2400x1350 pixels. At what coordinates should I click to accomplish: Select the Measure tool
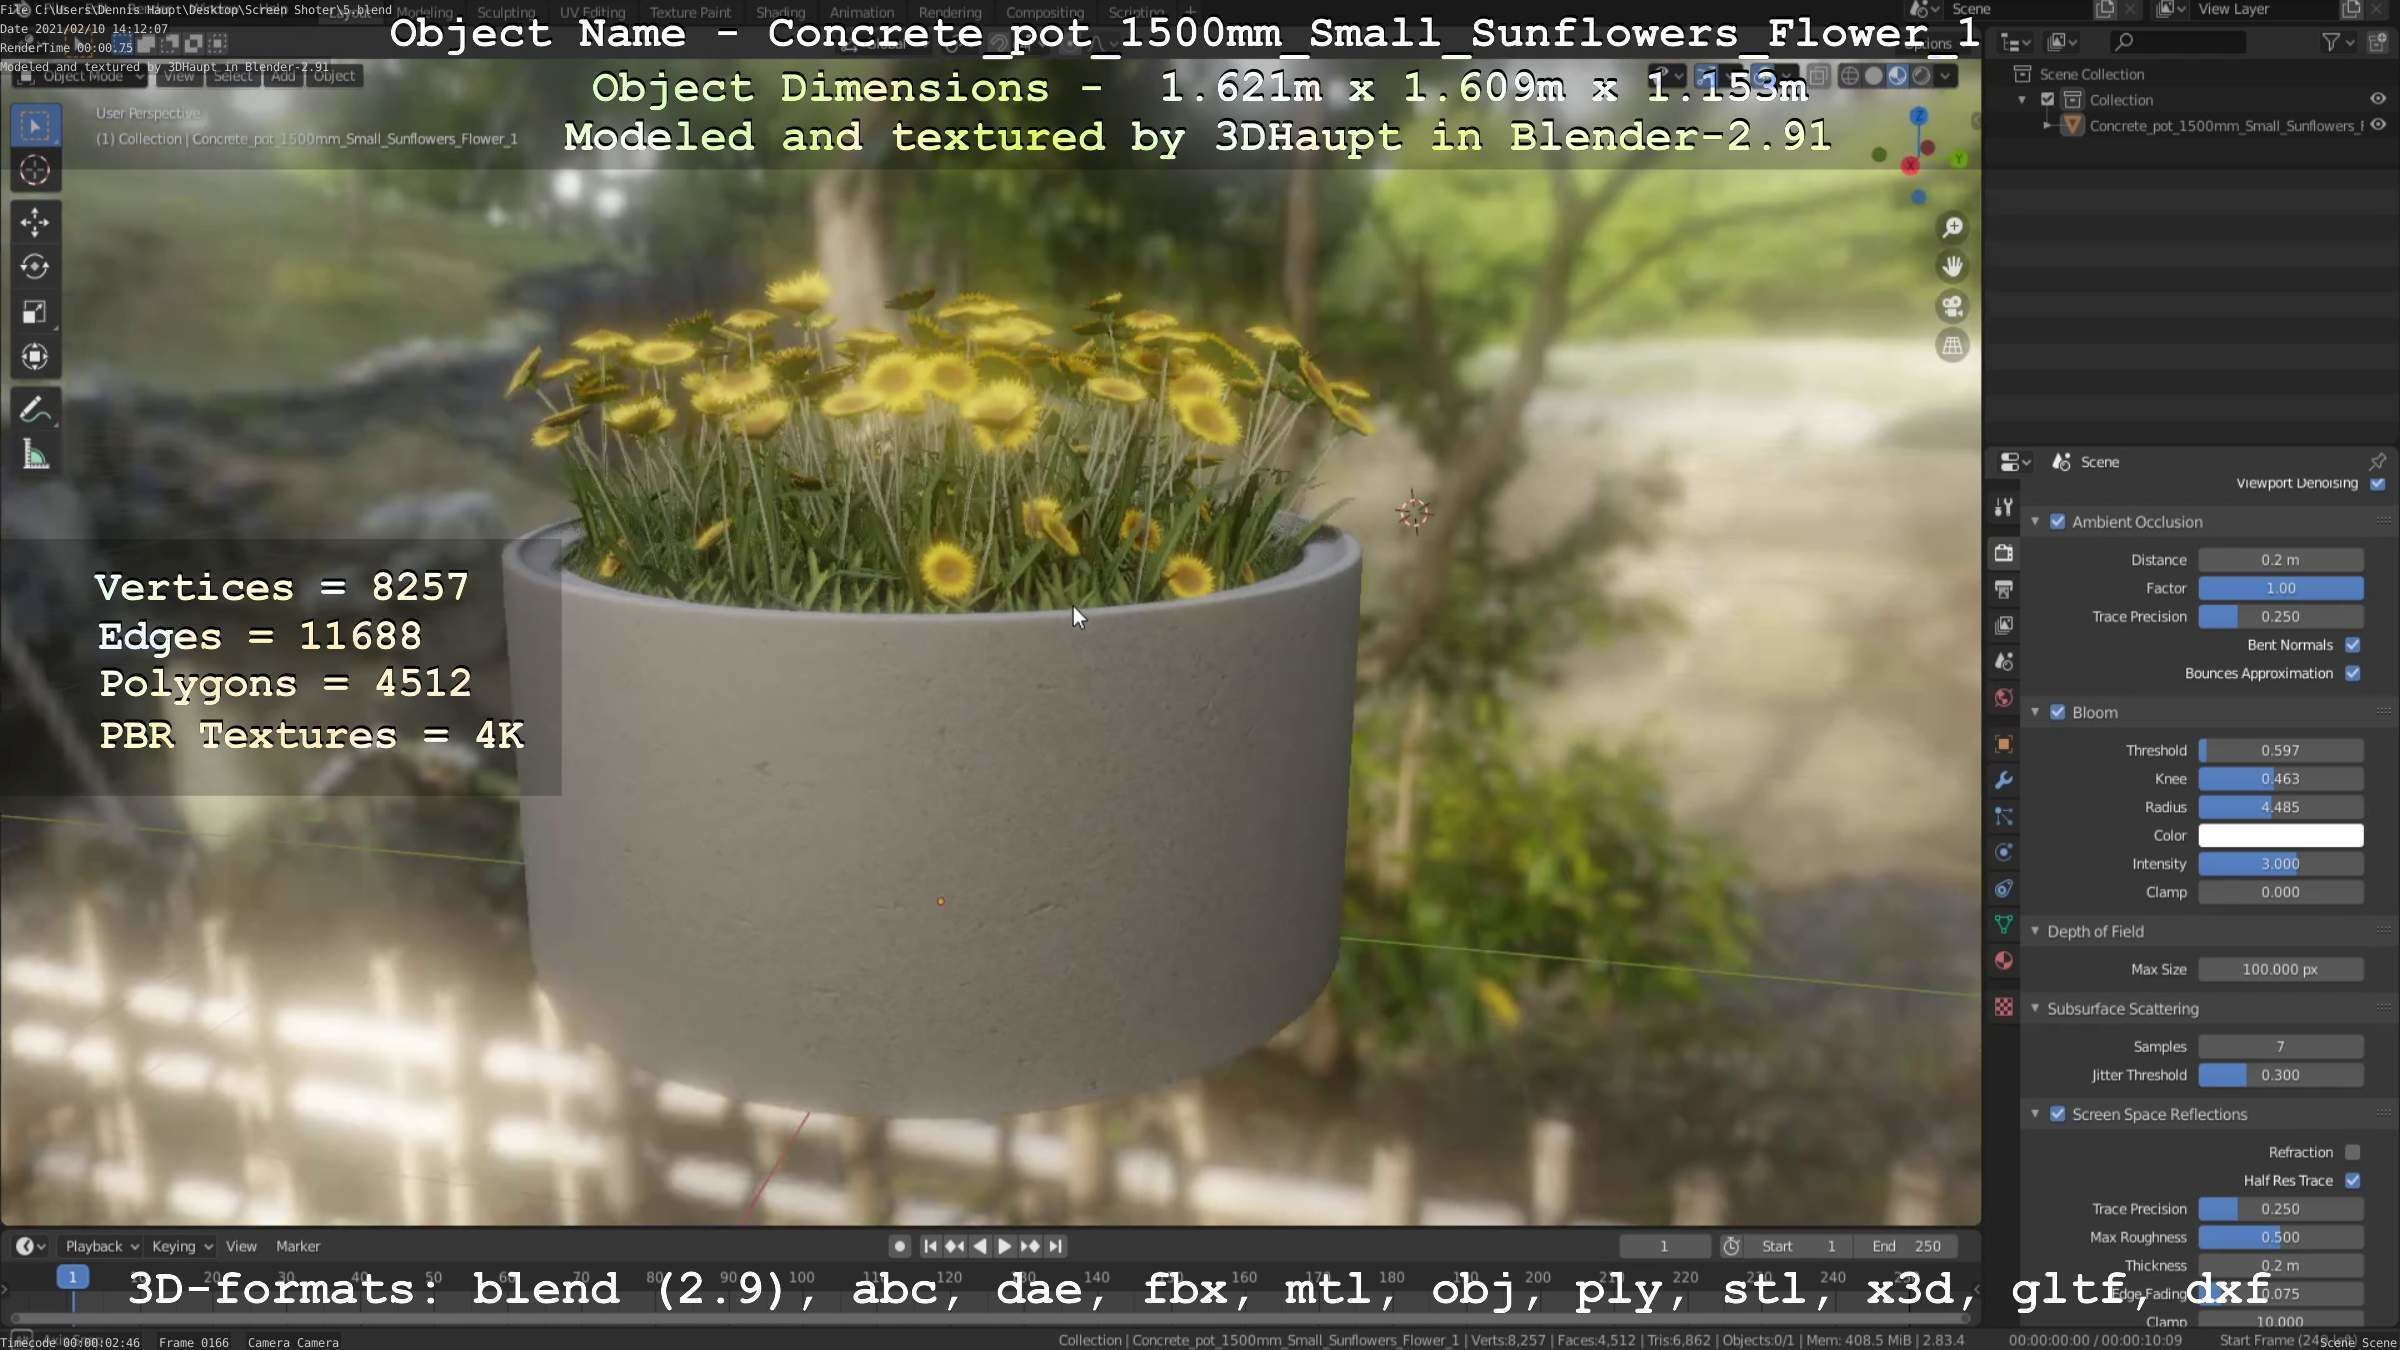[x=35, y=456]
